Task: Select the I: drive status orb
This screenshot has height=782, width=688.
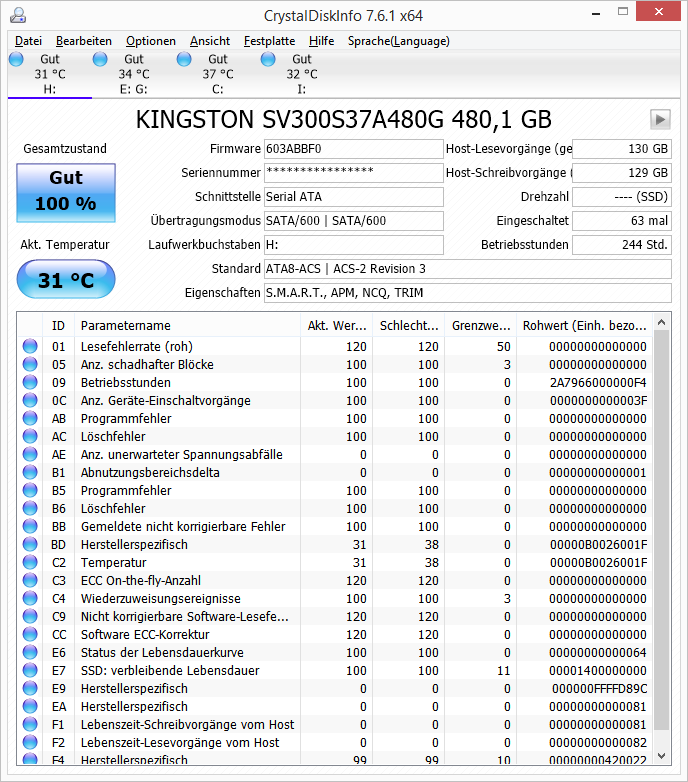Action: pyautogui.click(x=268, y=59)
